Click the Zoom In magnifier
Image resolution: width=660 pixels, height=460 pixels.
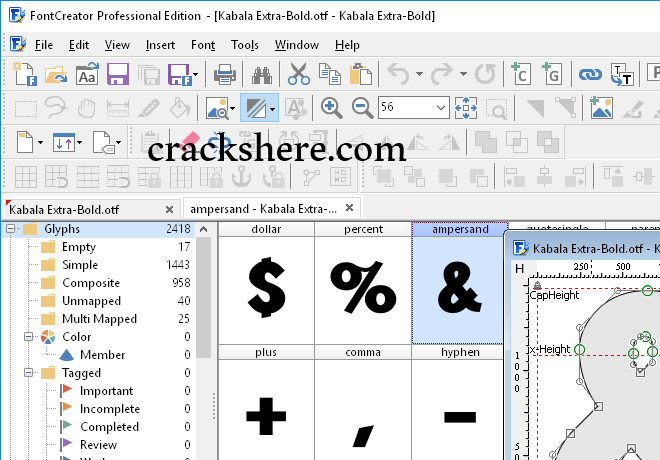(x=331, y=108)
